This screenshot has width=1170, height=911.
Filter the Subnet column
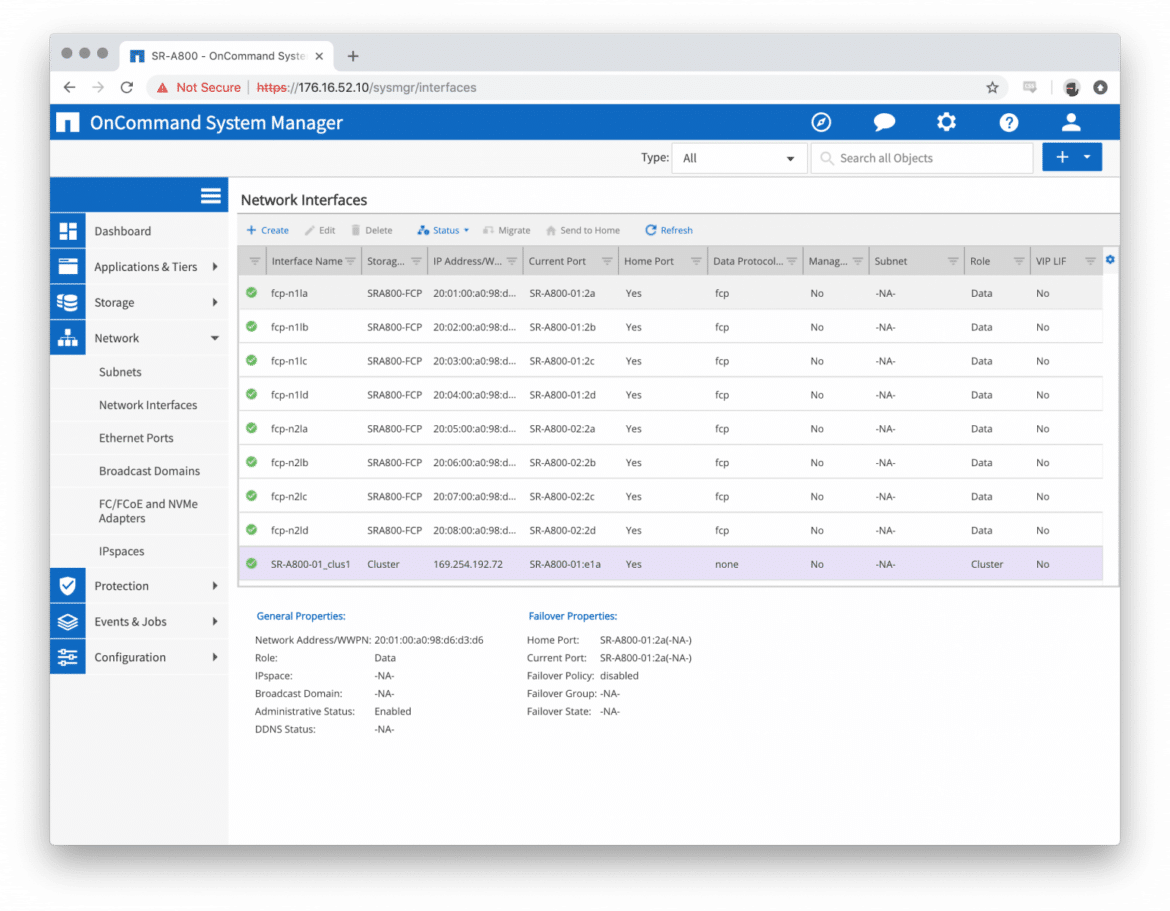[953, 261]
